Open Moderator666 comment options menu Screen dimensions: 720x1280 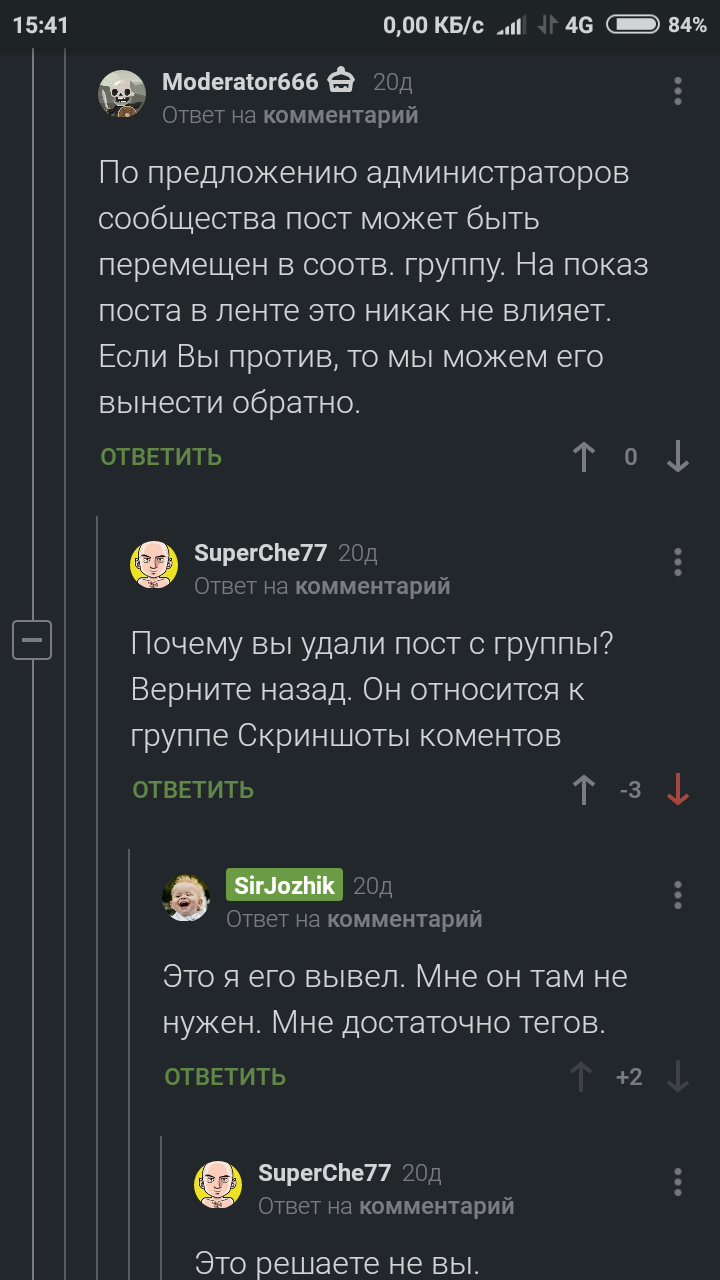point(678,91)
